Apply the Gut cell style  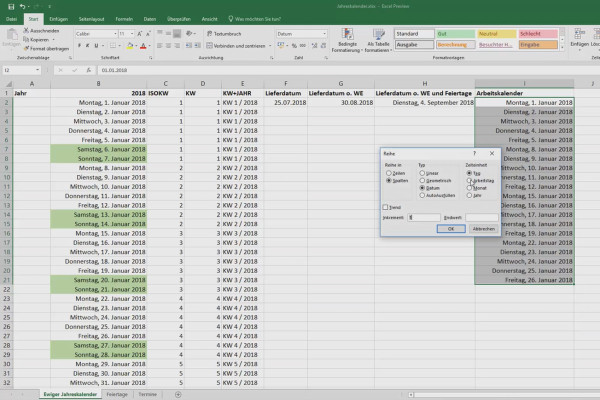click(455, 34)
